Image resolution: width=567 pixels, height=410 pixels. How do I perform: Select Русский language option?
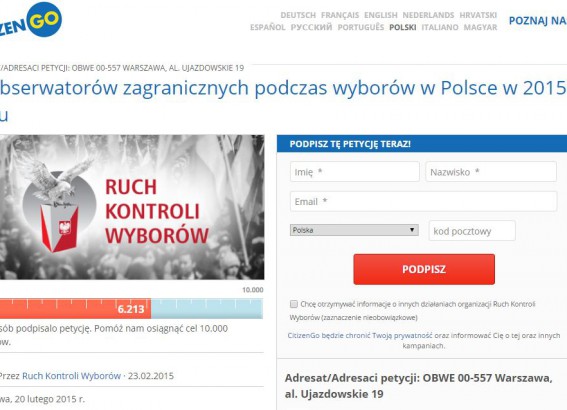(311, 27)
